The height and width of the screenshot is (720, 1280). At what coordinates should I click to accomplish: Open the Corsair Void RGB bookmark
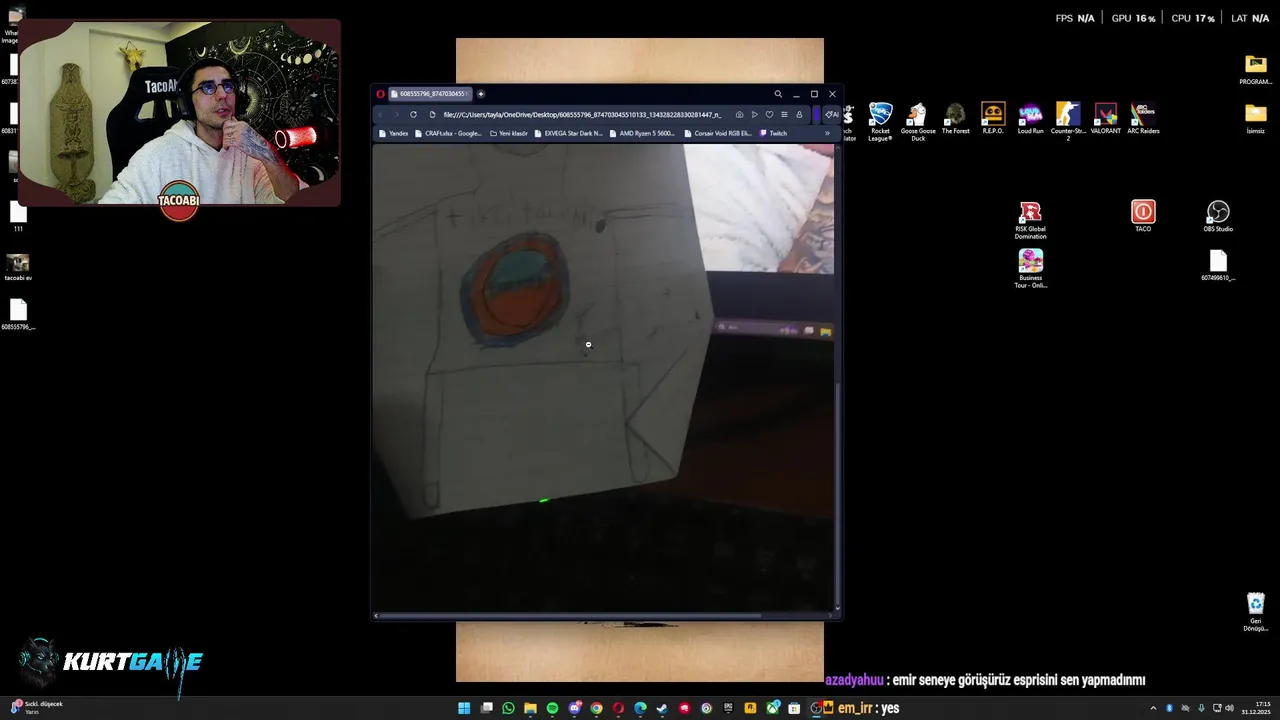click(717, 133)
